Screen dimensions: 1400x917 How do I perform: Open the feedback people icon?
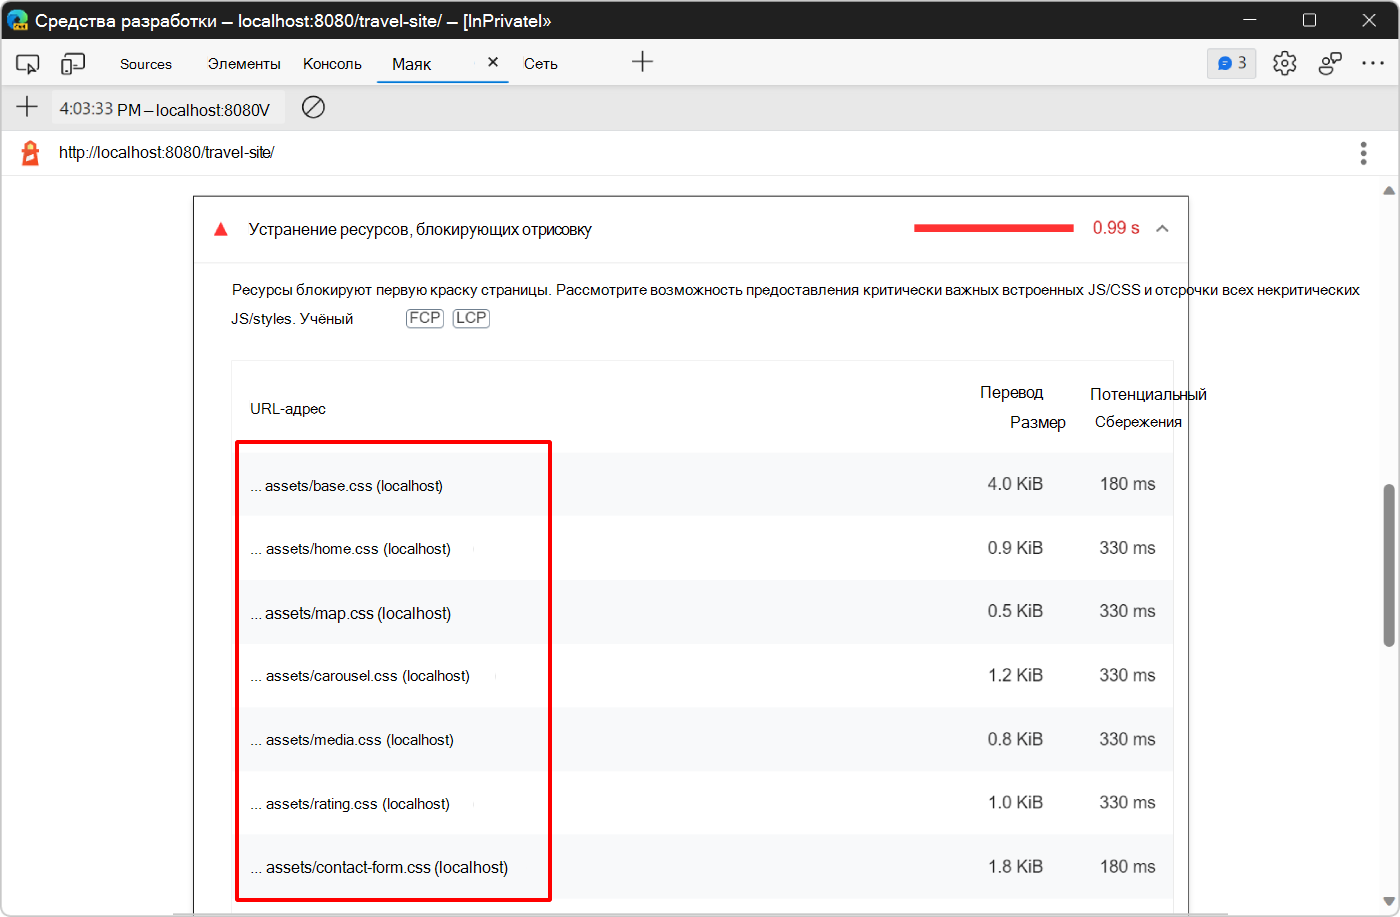point(1330,63)
